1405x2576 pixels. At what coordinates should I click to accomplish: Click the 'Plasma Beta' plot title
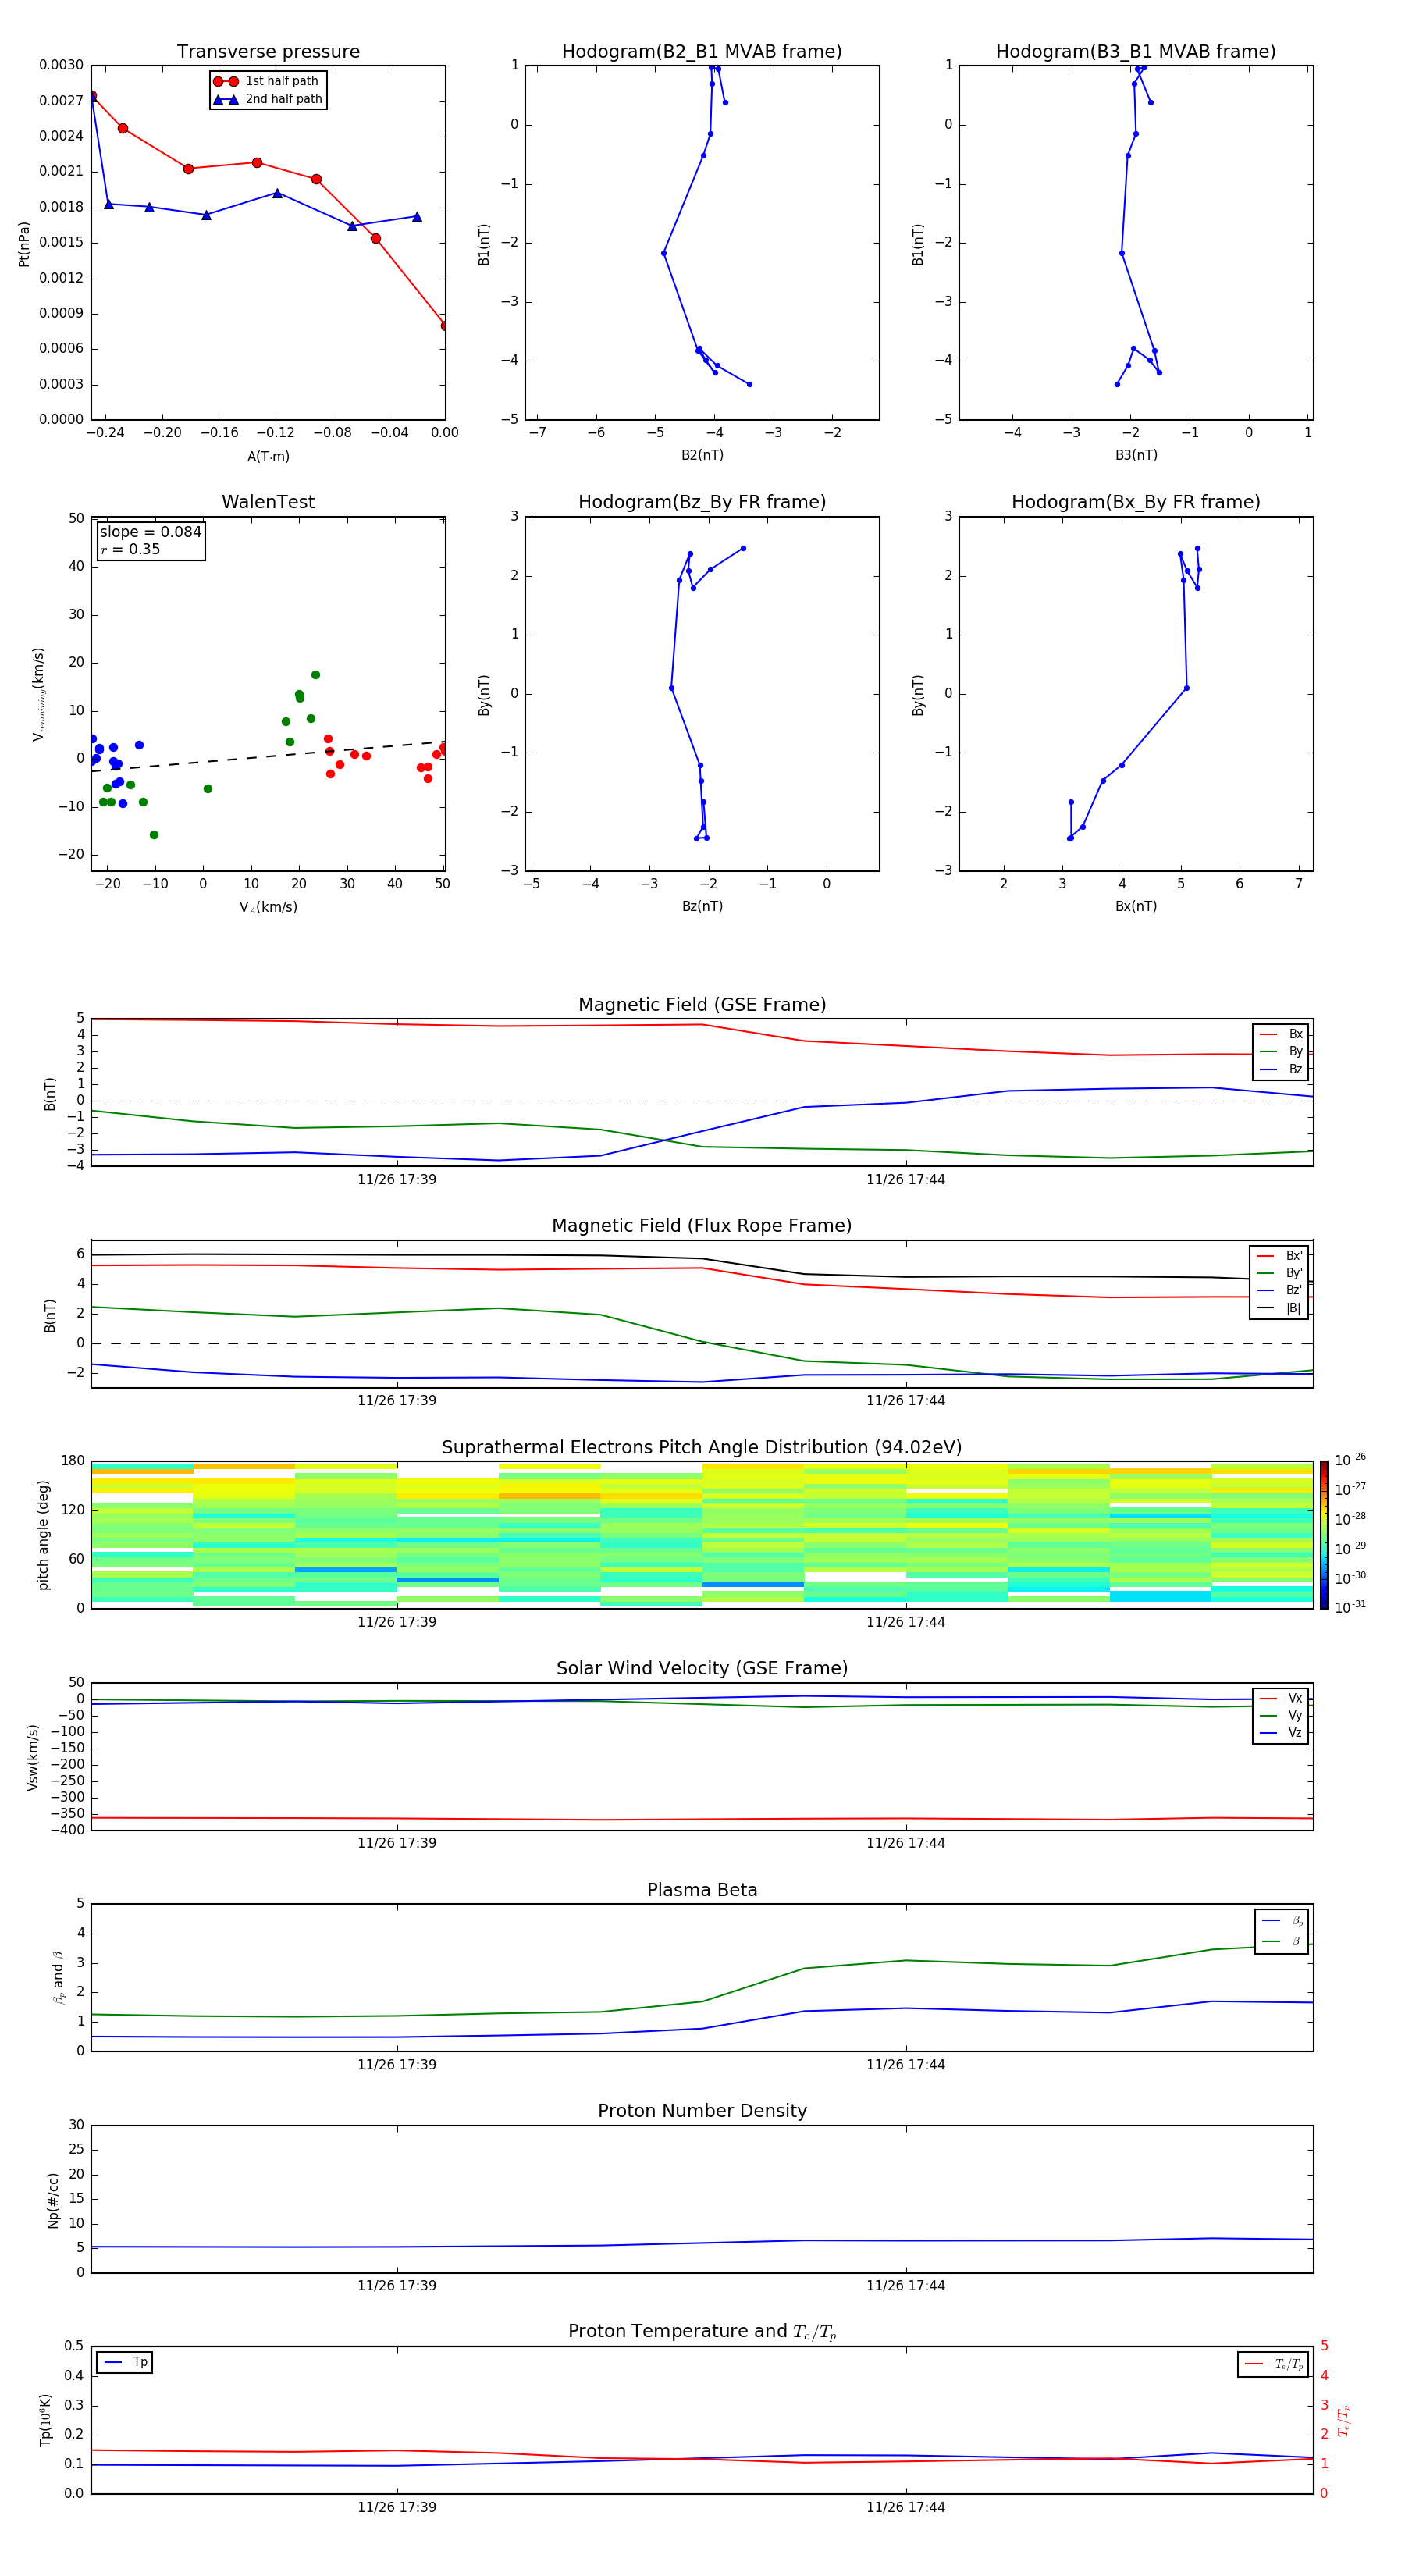702,1890
